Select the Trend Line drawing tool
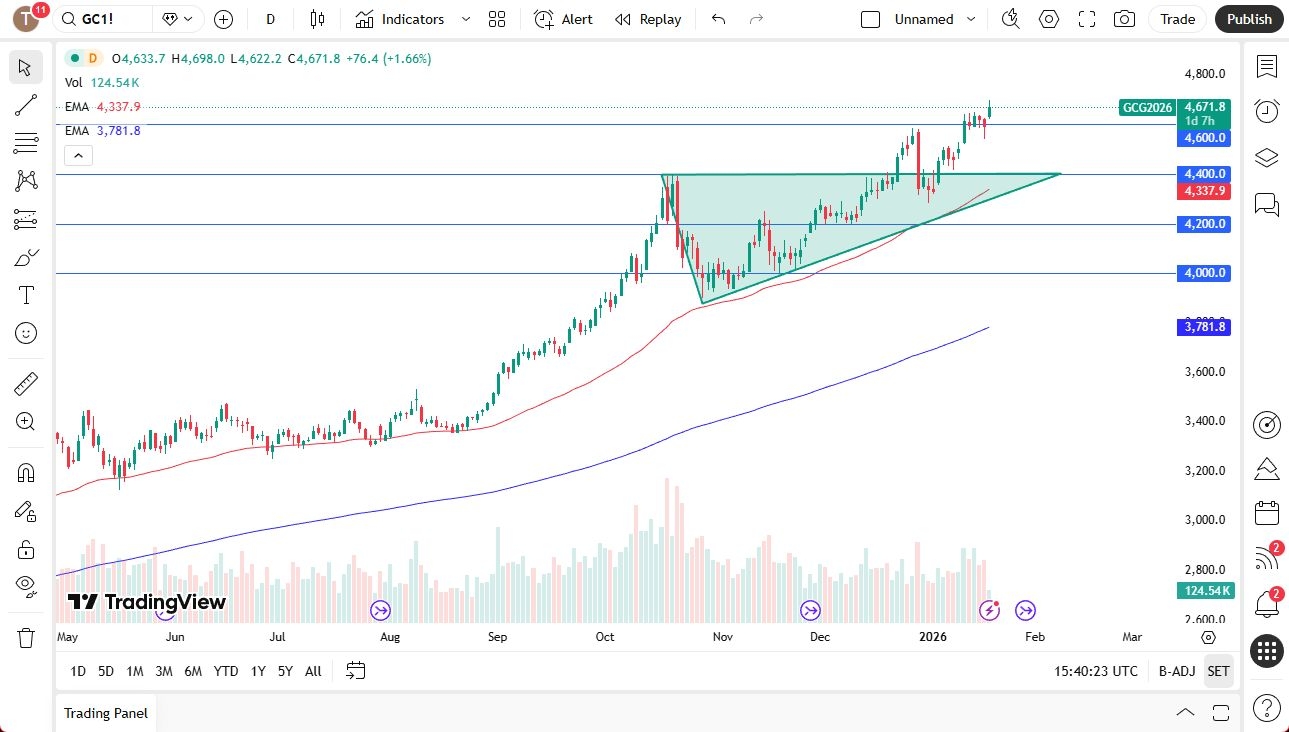This screenshot has height=732, width=1289. 27,105
